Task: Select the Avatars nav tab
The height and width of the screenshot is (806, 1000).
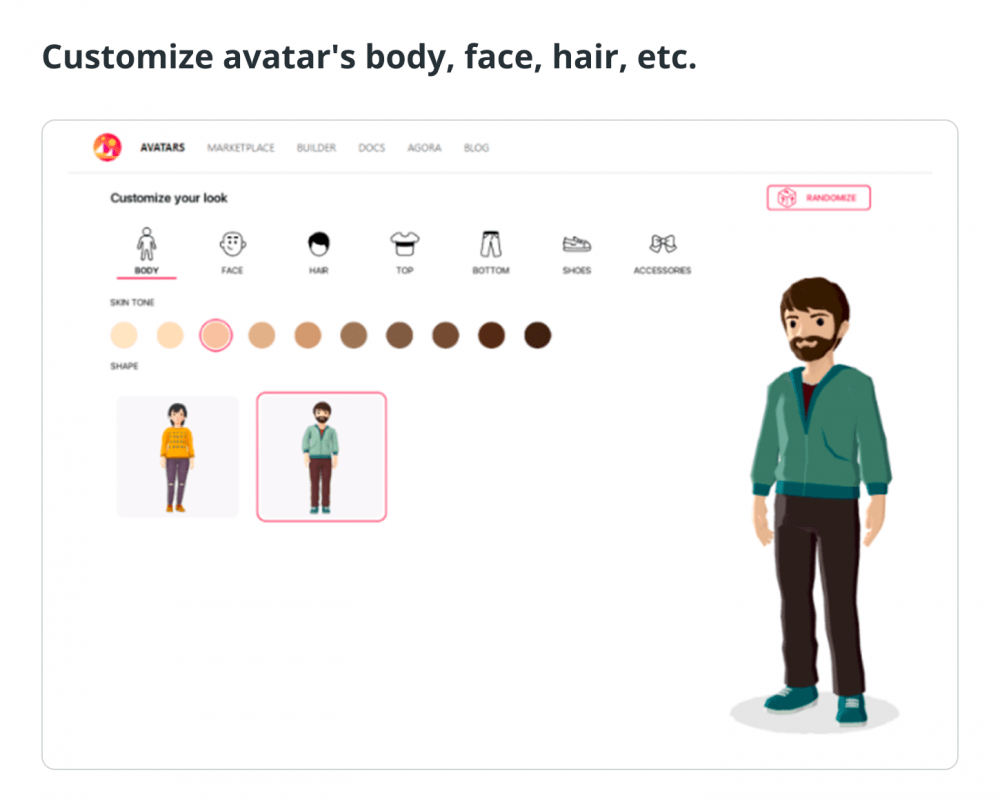Action: coord(162,148)
